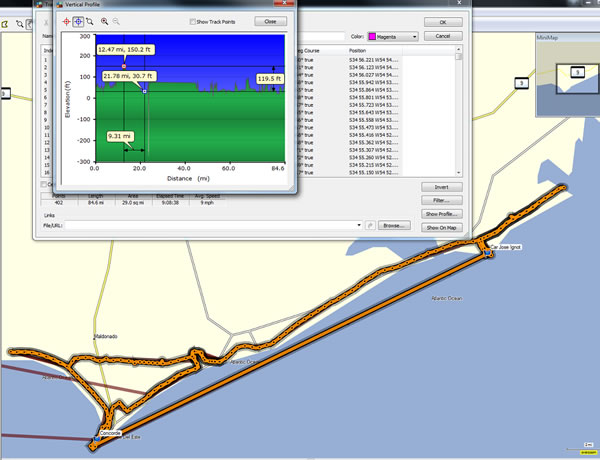Click the Elapsed Time value cell

pyautogui.click(x=170, y=203)
